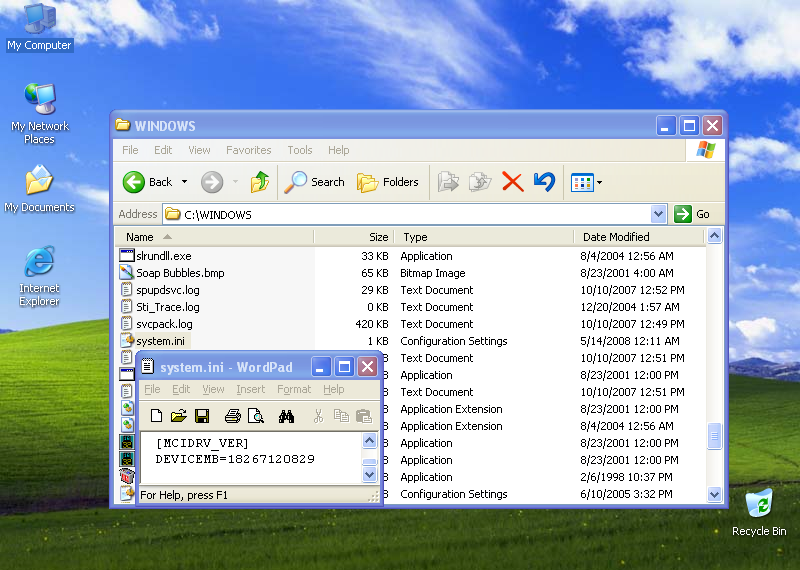Click Paste icon in WordPad toolbar
Screen dimensions: 800x570
click(x=363, y=416)
